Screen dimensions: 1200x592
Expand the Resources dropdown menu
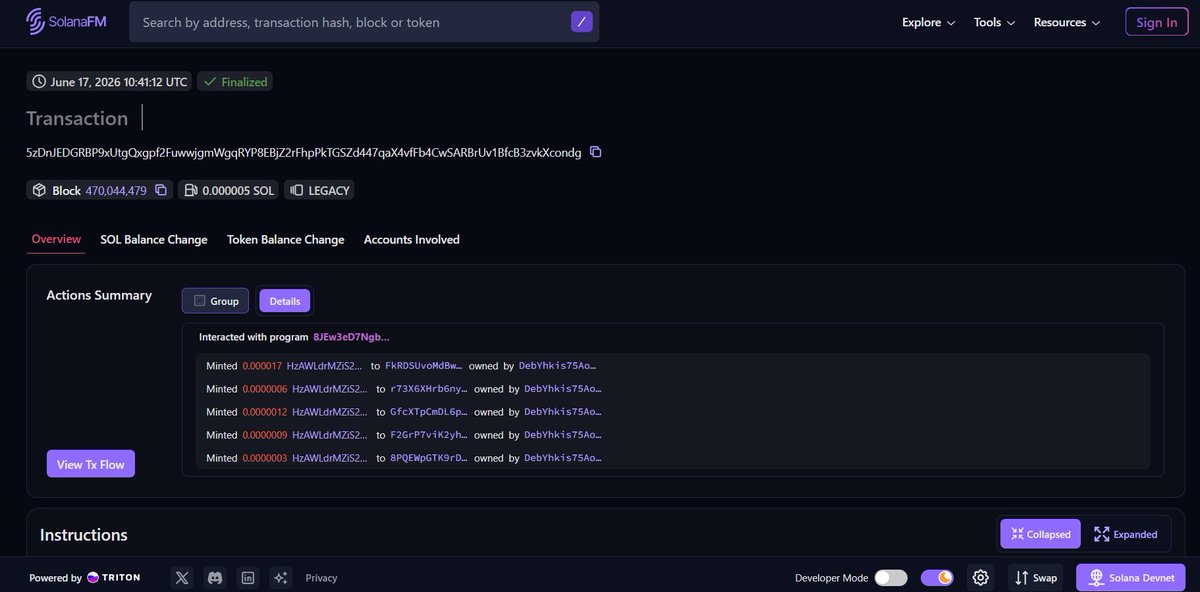coord(1067,22)
